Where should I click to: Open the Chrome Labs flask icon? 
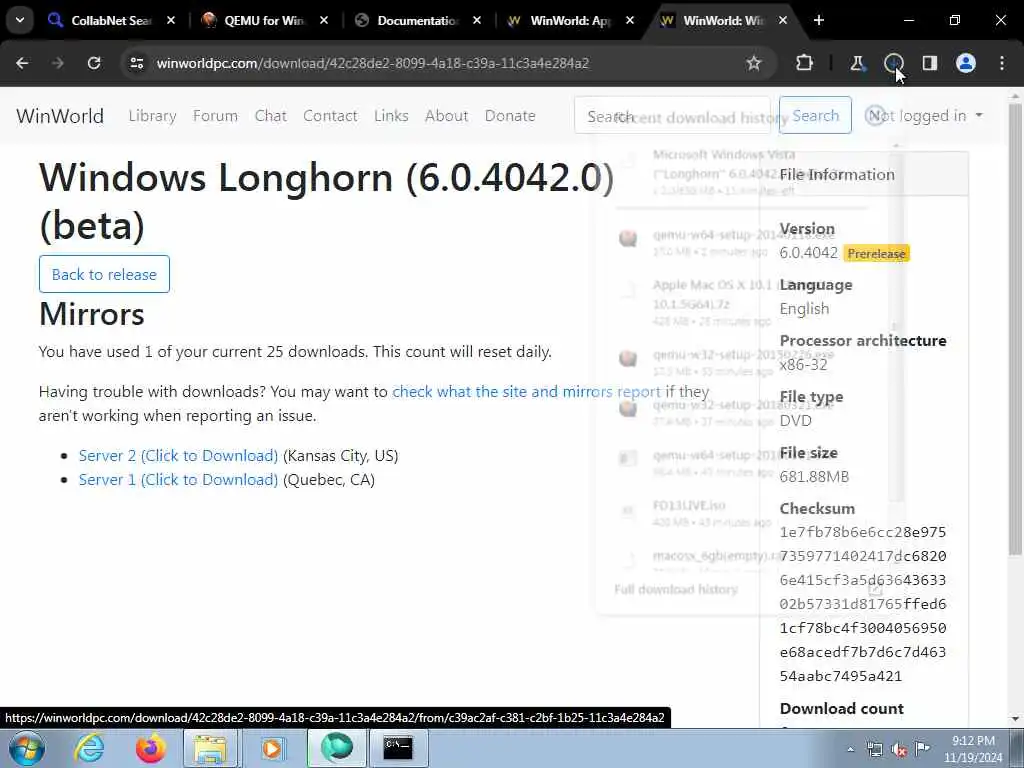tap(857, 63)
